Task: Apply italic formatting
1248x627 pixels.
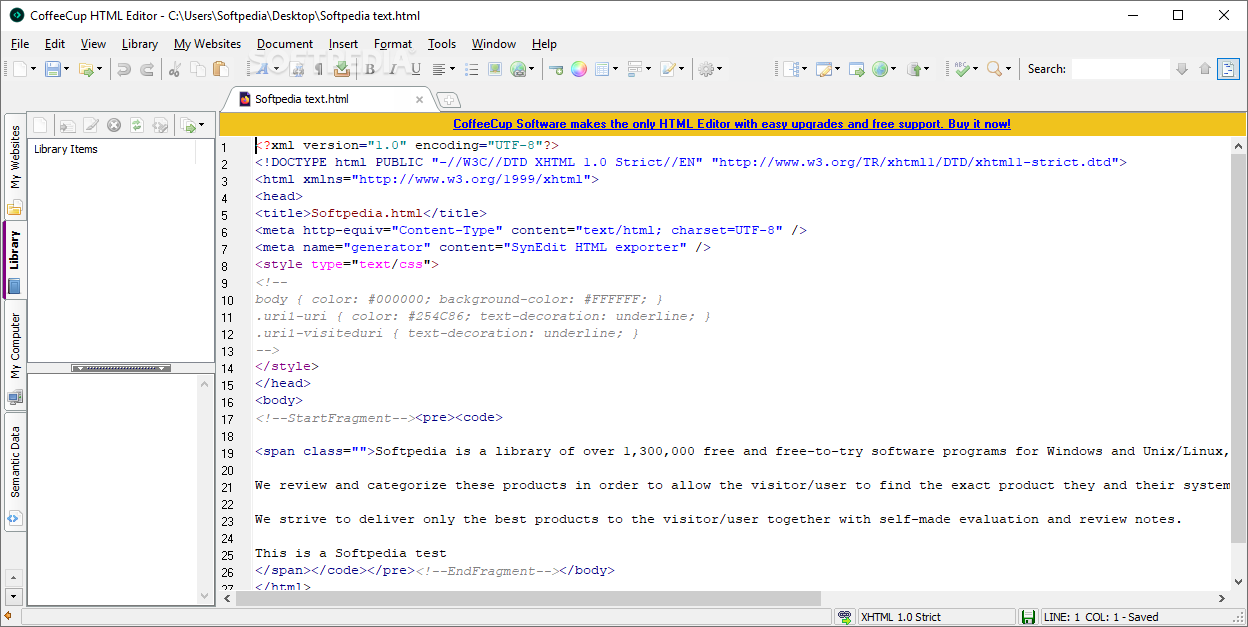Action: pyautogui.click(x=393, y=69)
